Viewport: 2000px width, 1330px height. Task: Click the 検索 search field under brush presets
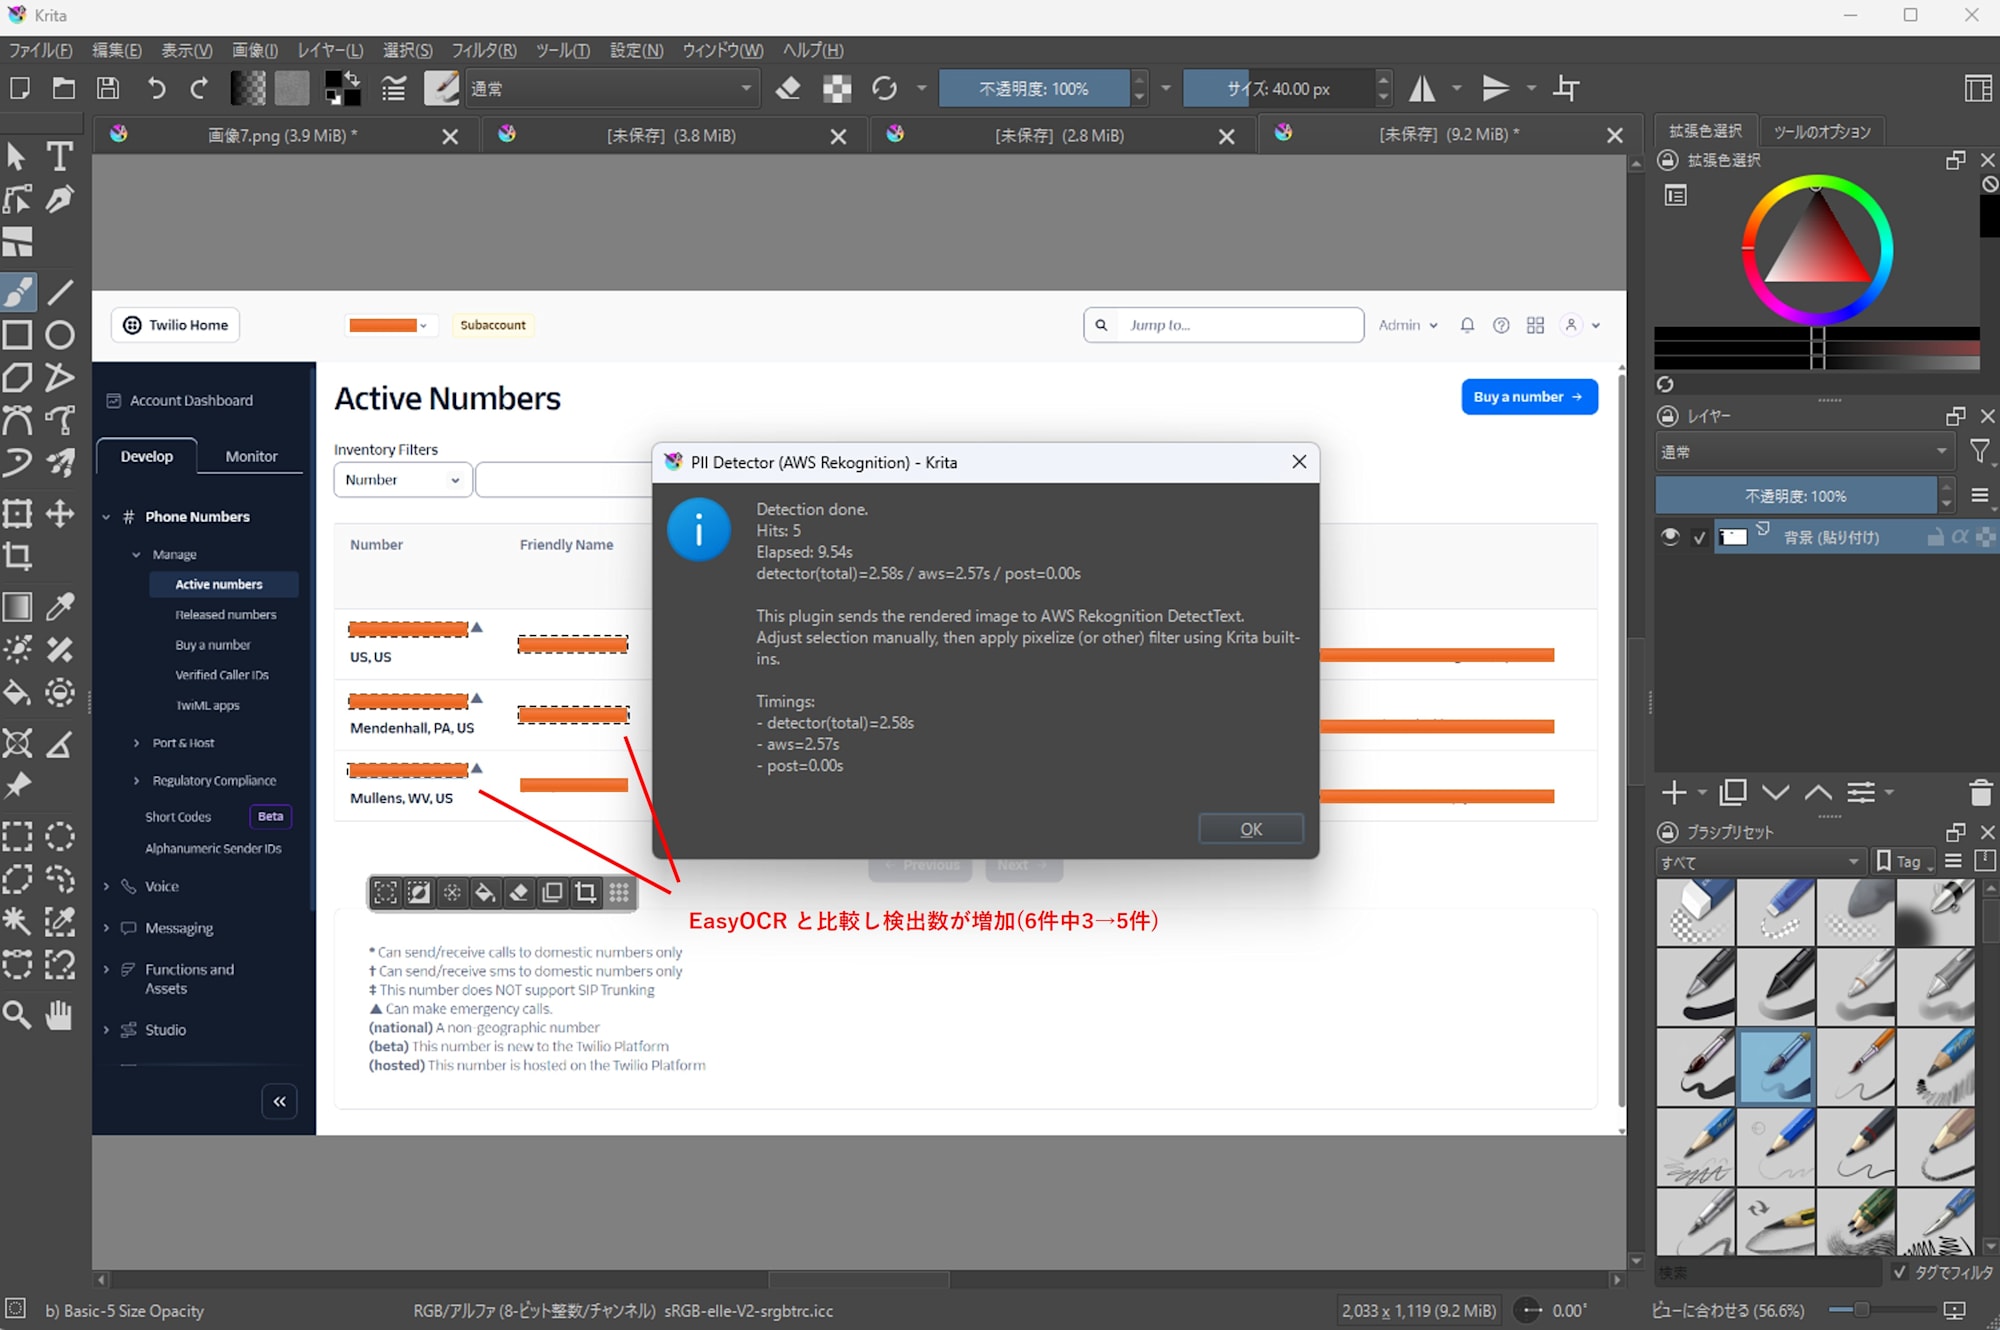1765,1272
